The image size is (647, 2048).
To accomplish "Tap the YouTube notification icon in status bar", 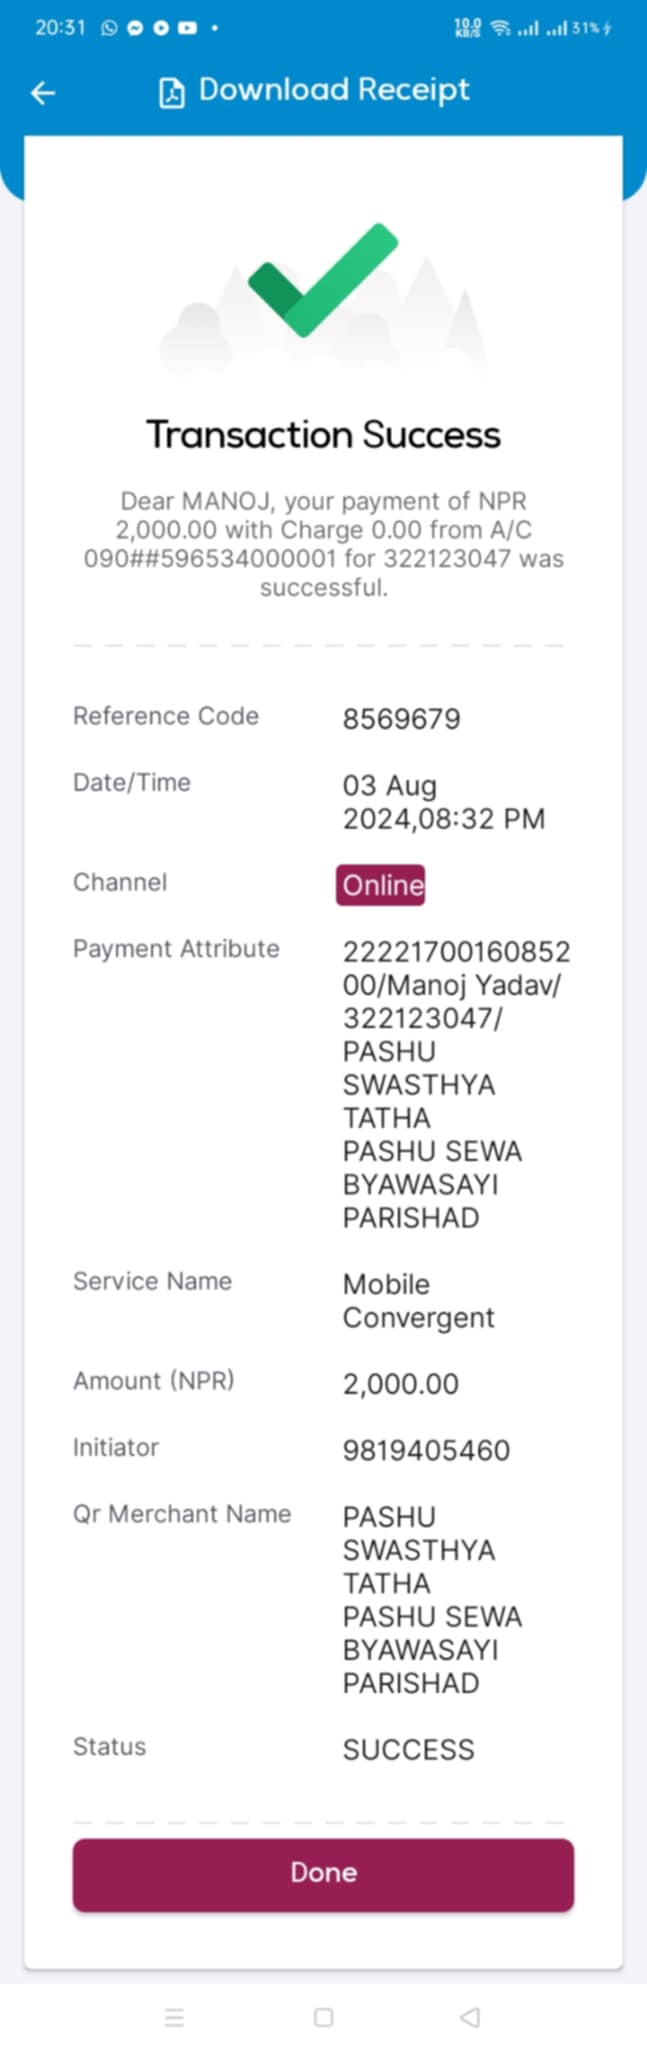I will [187, 28].
